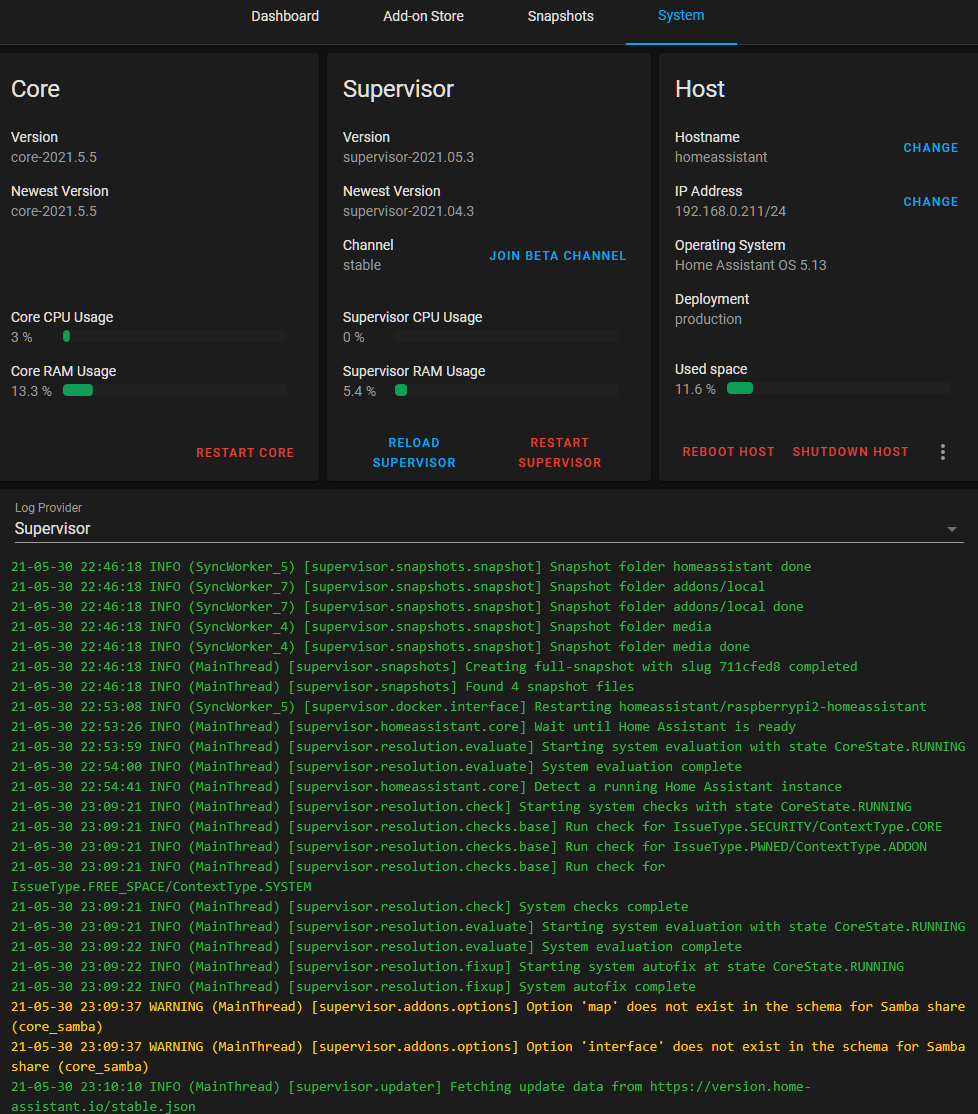This screenshot has width=978, height=1114.
Task: Click the Host Used space bar
Action: (x=838, y=388)
